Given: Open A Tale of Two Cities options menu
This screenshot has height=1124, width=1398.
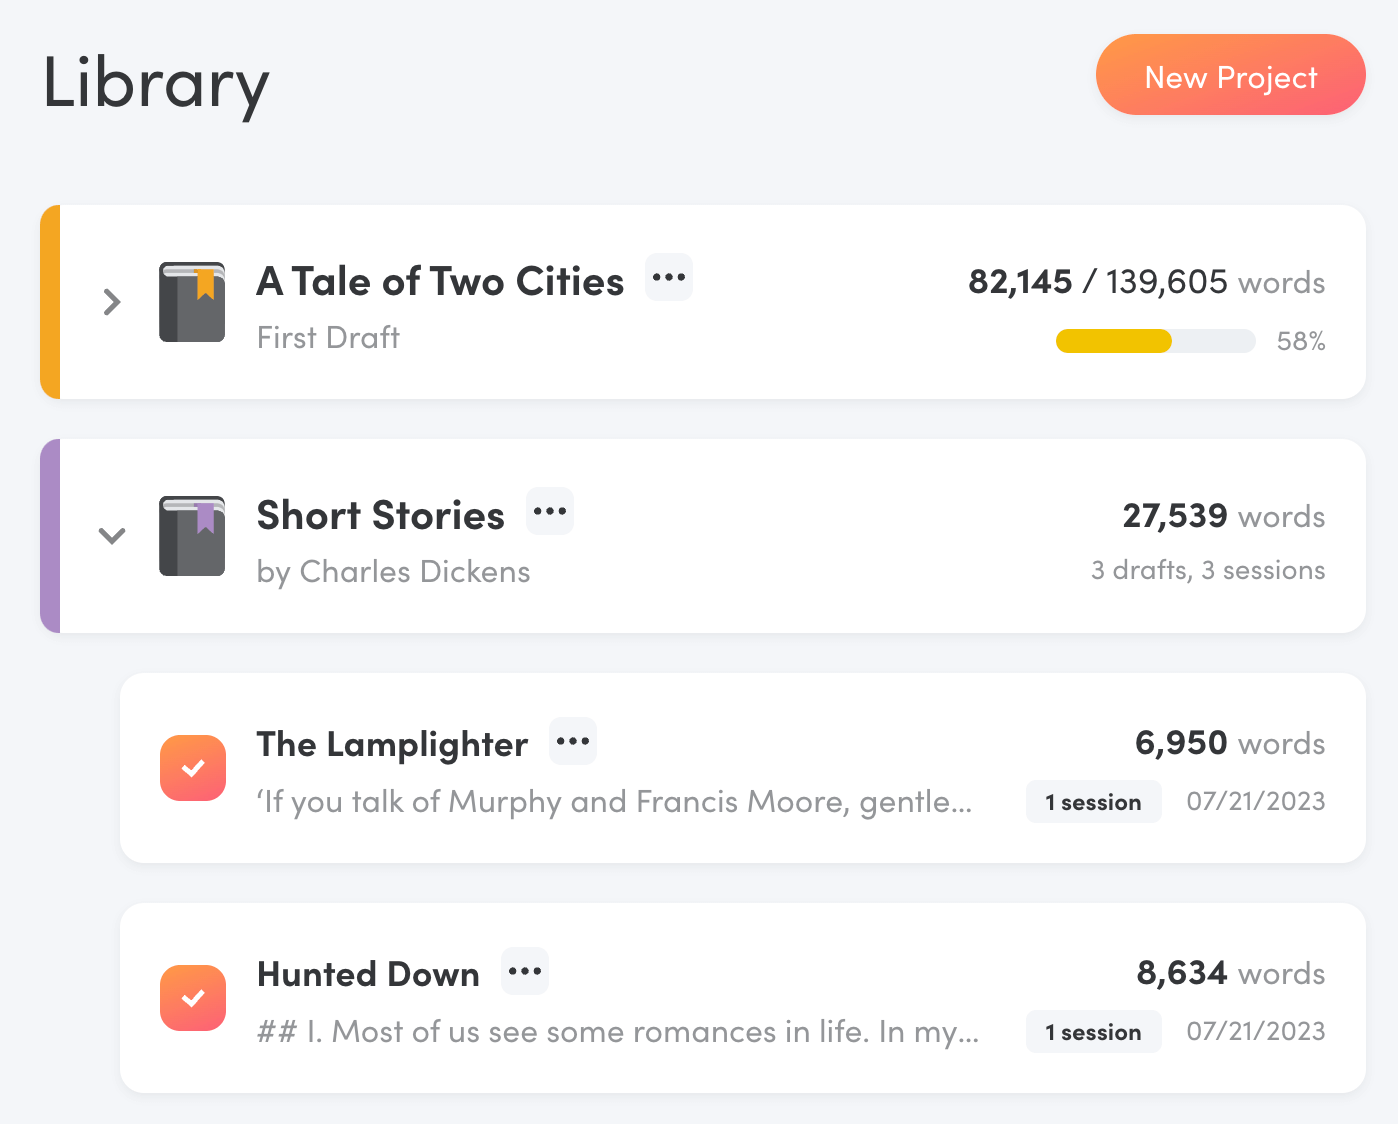Looking at the screenshot, I should pos(668,278).
